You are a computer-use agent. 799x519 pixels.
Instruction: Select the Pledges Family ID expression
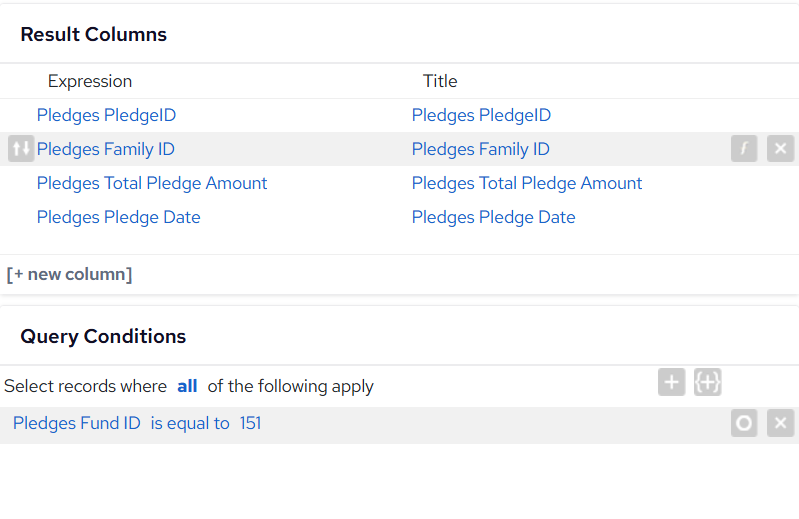coord(105,149)
